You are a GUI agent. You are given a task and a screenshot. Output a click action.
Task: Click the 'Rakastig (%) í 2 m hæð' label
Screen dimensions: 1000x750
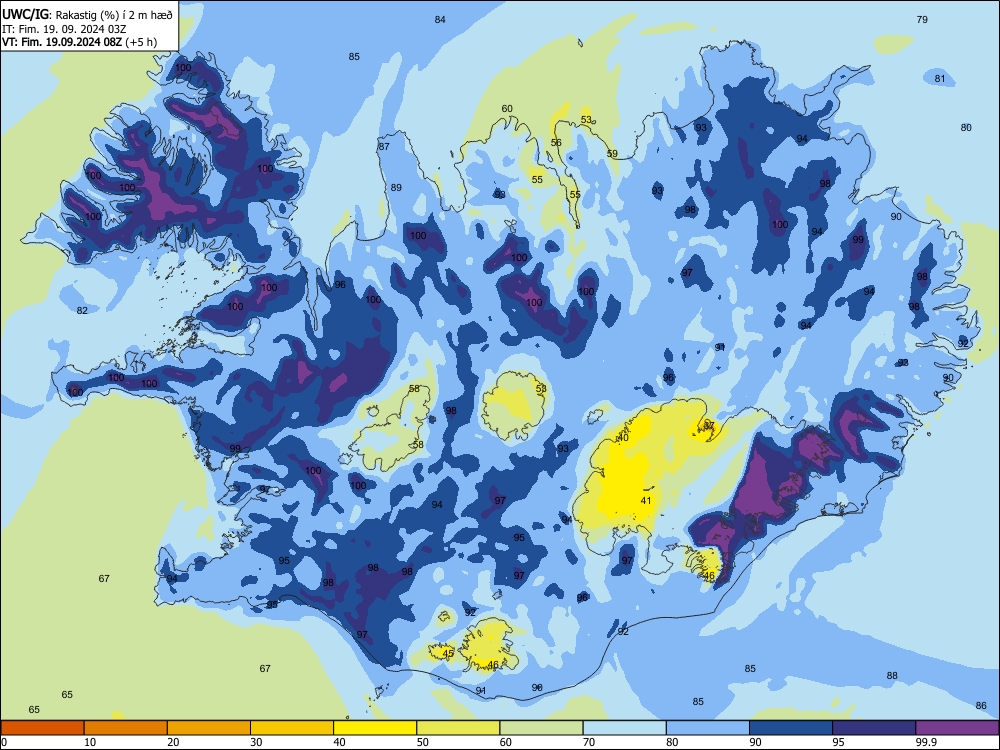point(114,15)
